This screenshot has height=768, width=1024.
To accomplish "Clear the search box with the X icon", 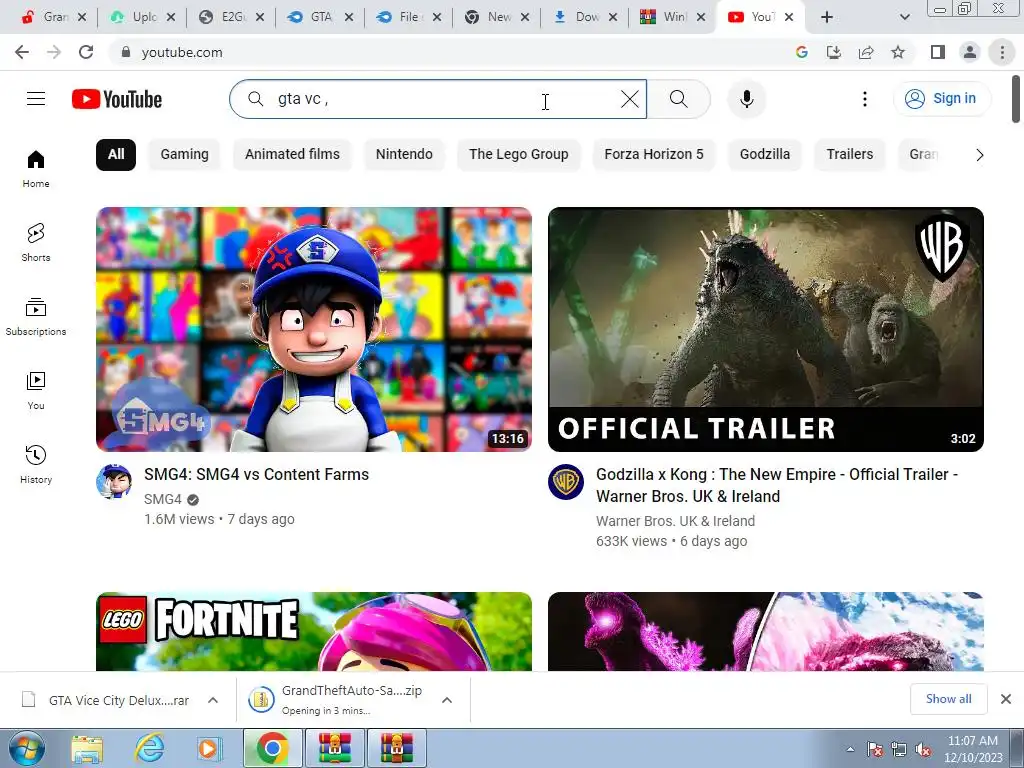I will click(630, 99).
